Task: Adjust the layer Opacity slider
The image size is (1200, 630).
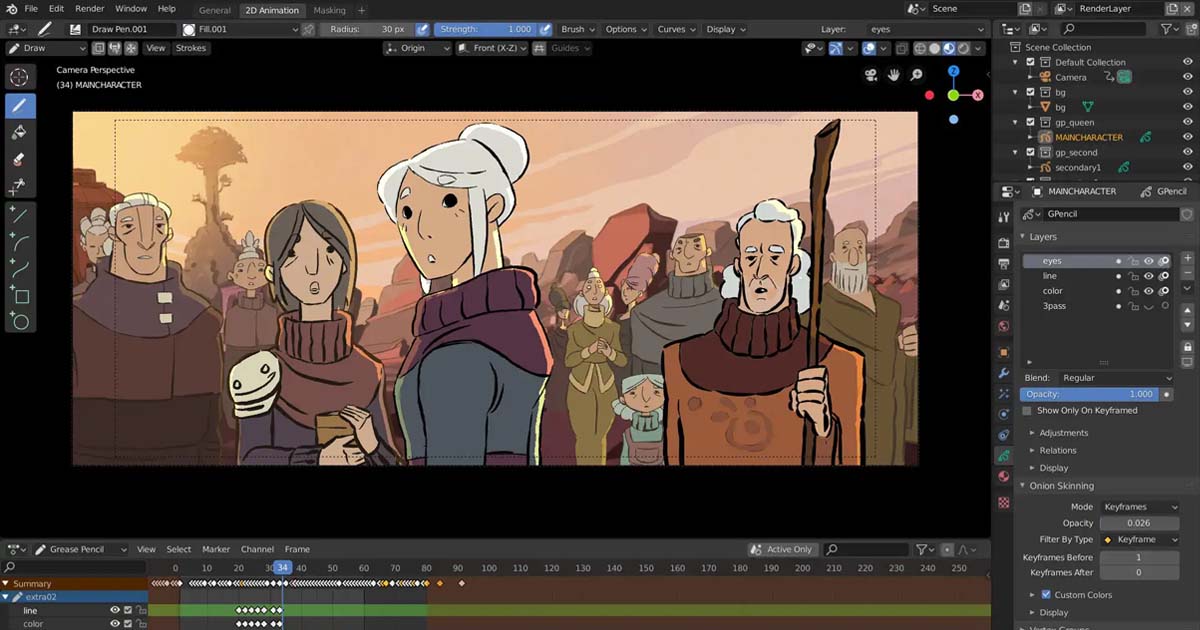Action: (x=1088, y=394)
